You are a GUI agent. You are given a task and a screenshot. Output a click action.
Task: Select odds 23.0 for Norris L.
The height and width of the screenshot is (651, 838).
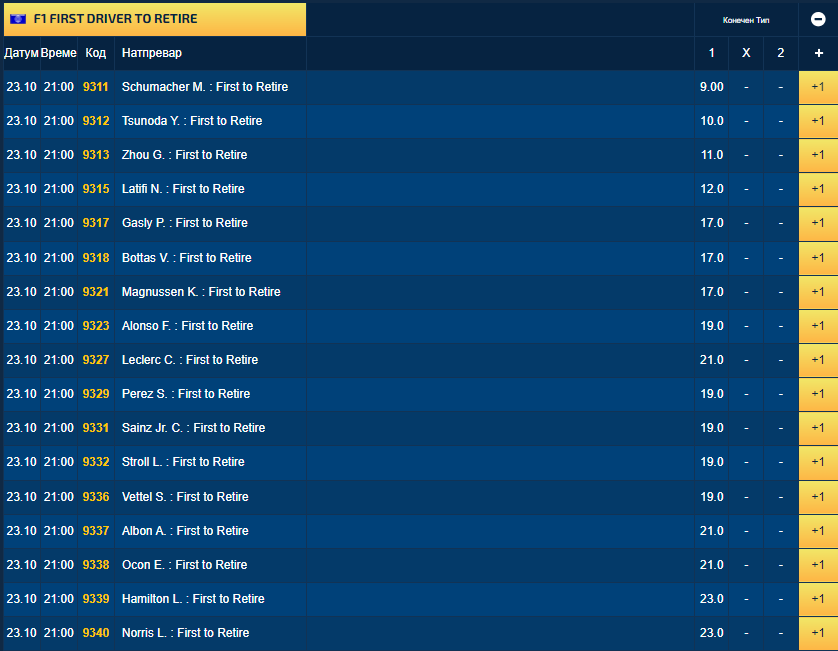(x=711, y=633)
